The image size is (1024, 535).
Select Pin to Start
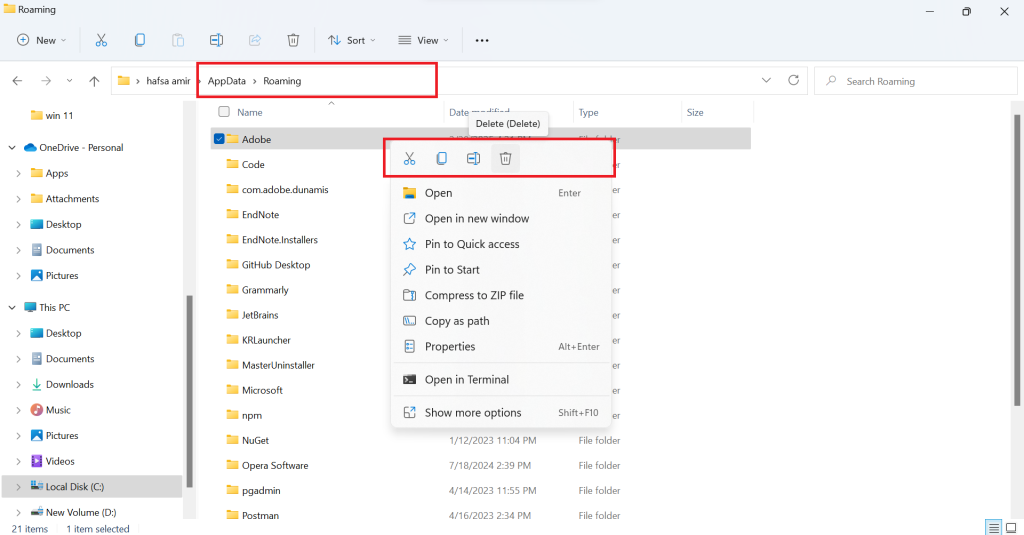click(501, 269)
